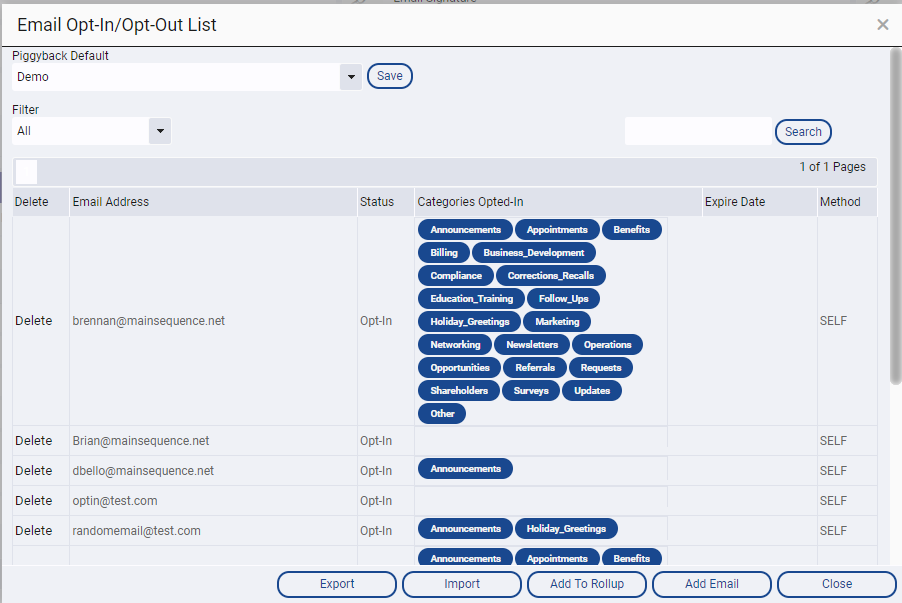The height and width of the screenshot is (603, 902).
Task: Delete the Brian@mainsequence.net entry
Action: 33,441
